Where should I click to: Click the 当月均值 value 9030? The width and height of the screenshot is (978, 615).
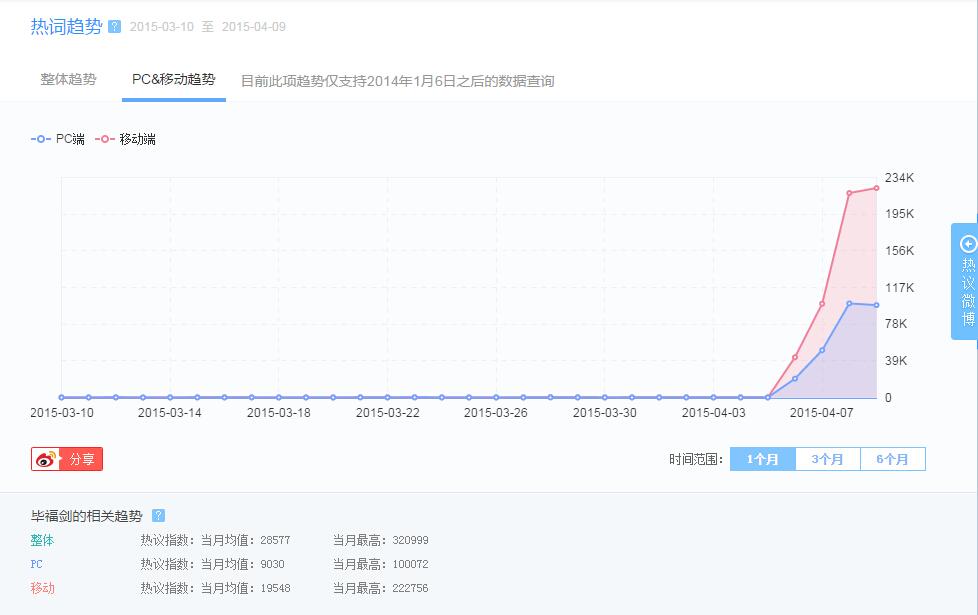click(x=273, y=564)
